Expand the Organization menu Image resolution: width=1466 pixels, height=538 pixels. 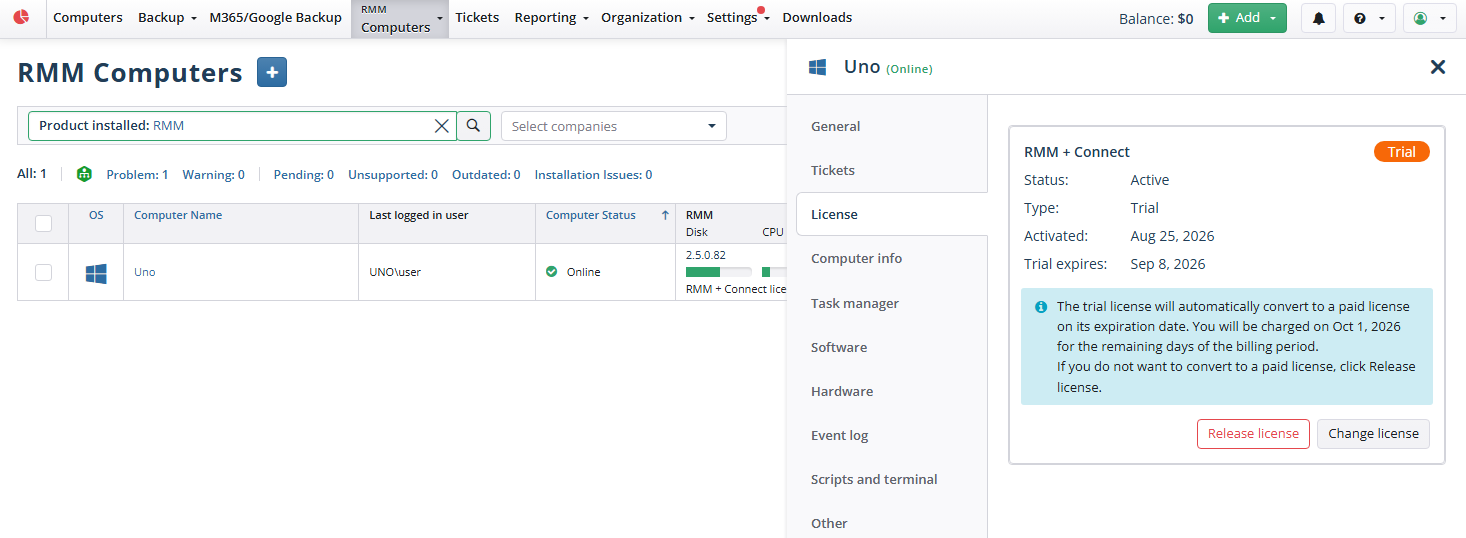tap(647, 18)
